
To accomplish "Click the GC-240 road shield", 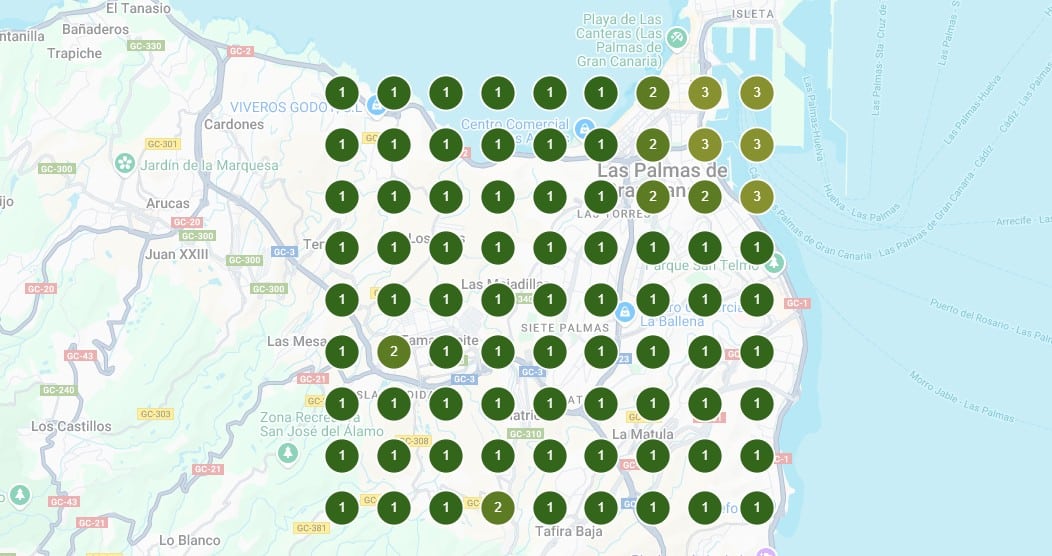I will tap(58, 390).
